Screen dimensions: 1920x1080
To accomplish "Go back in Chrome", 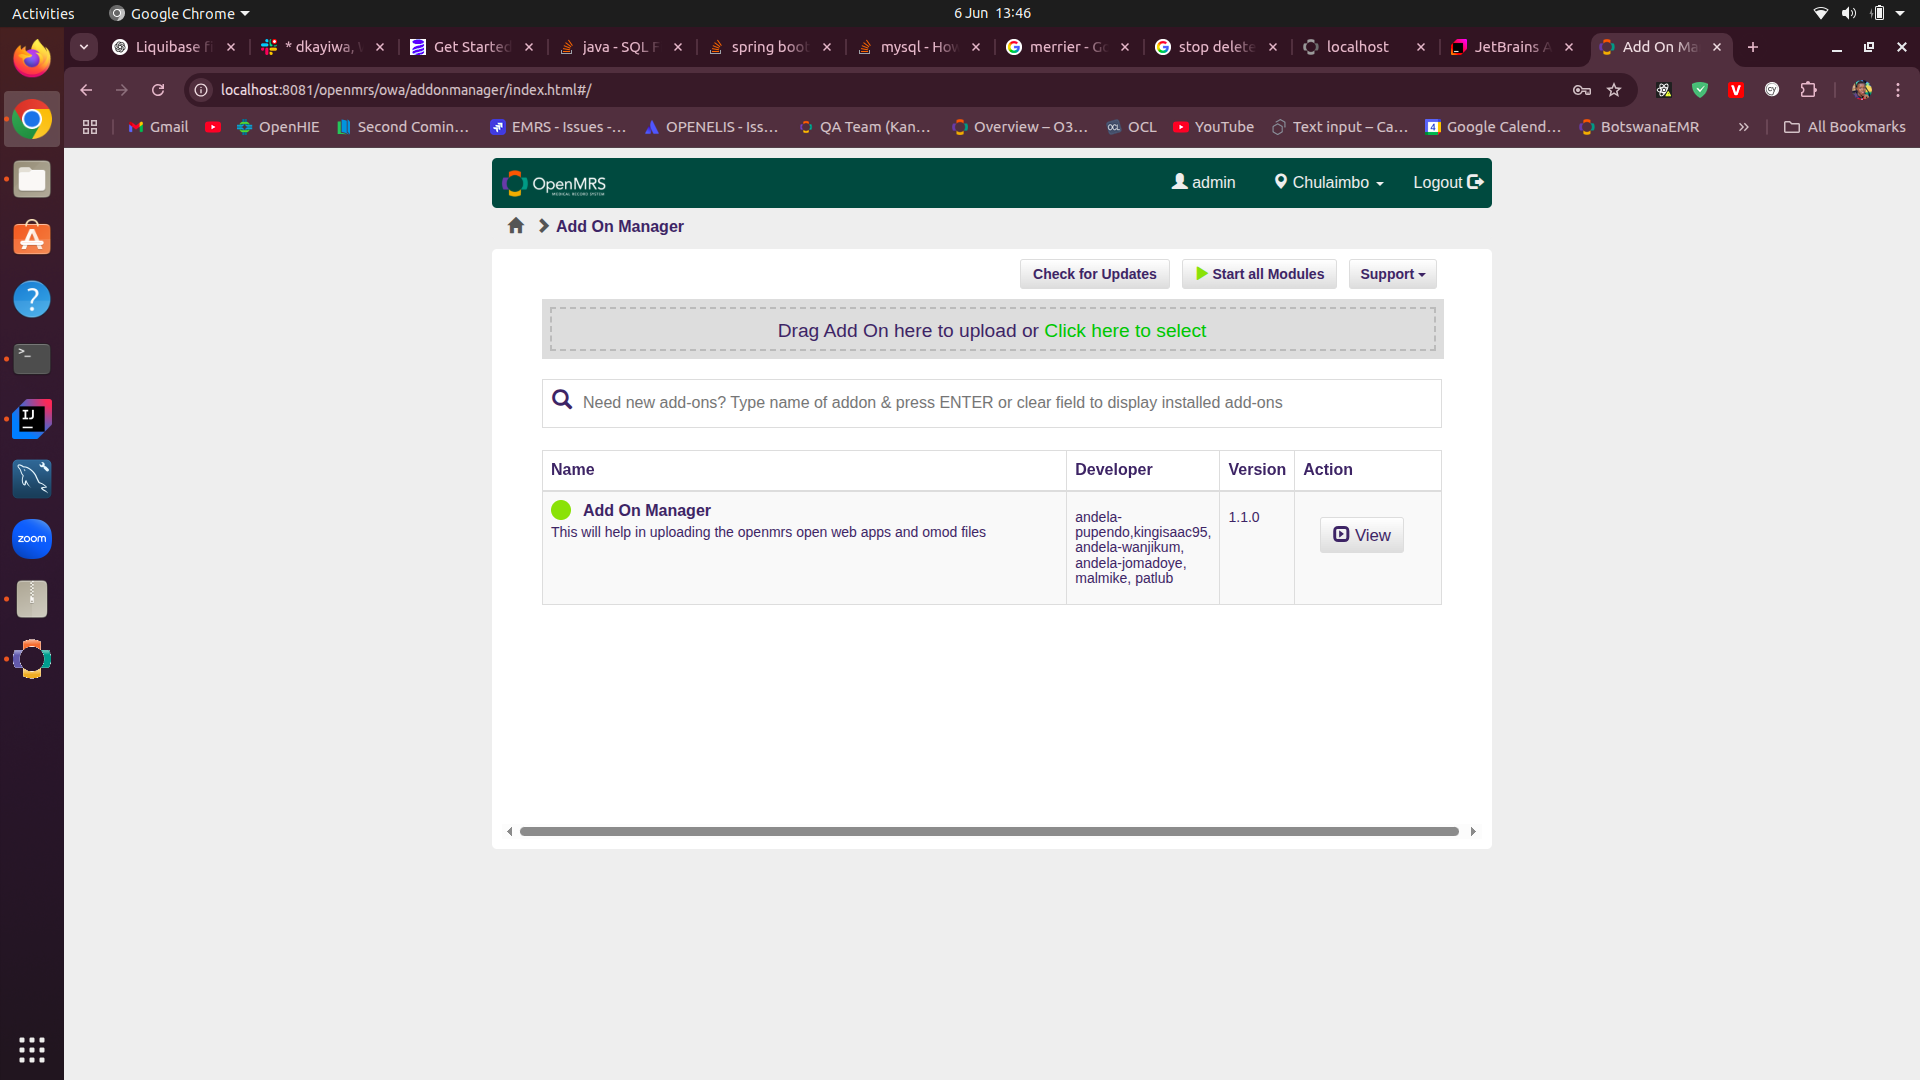I will (86, 90).
